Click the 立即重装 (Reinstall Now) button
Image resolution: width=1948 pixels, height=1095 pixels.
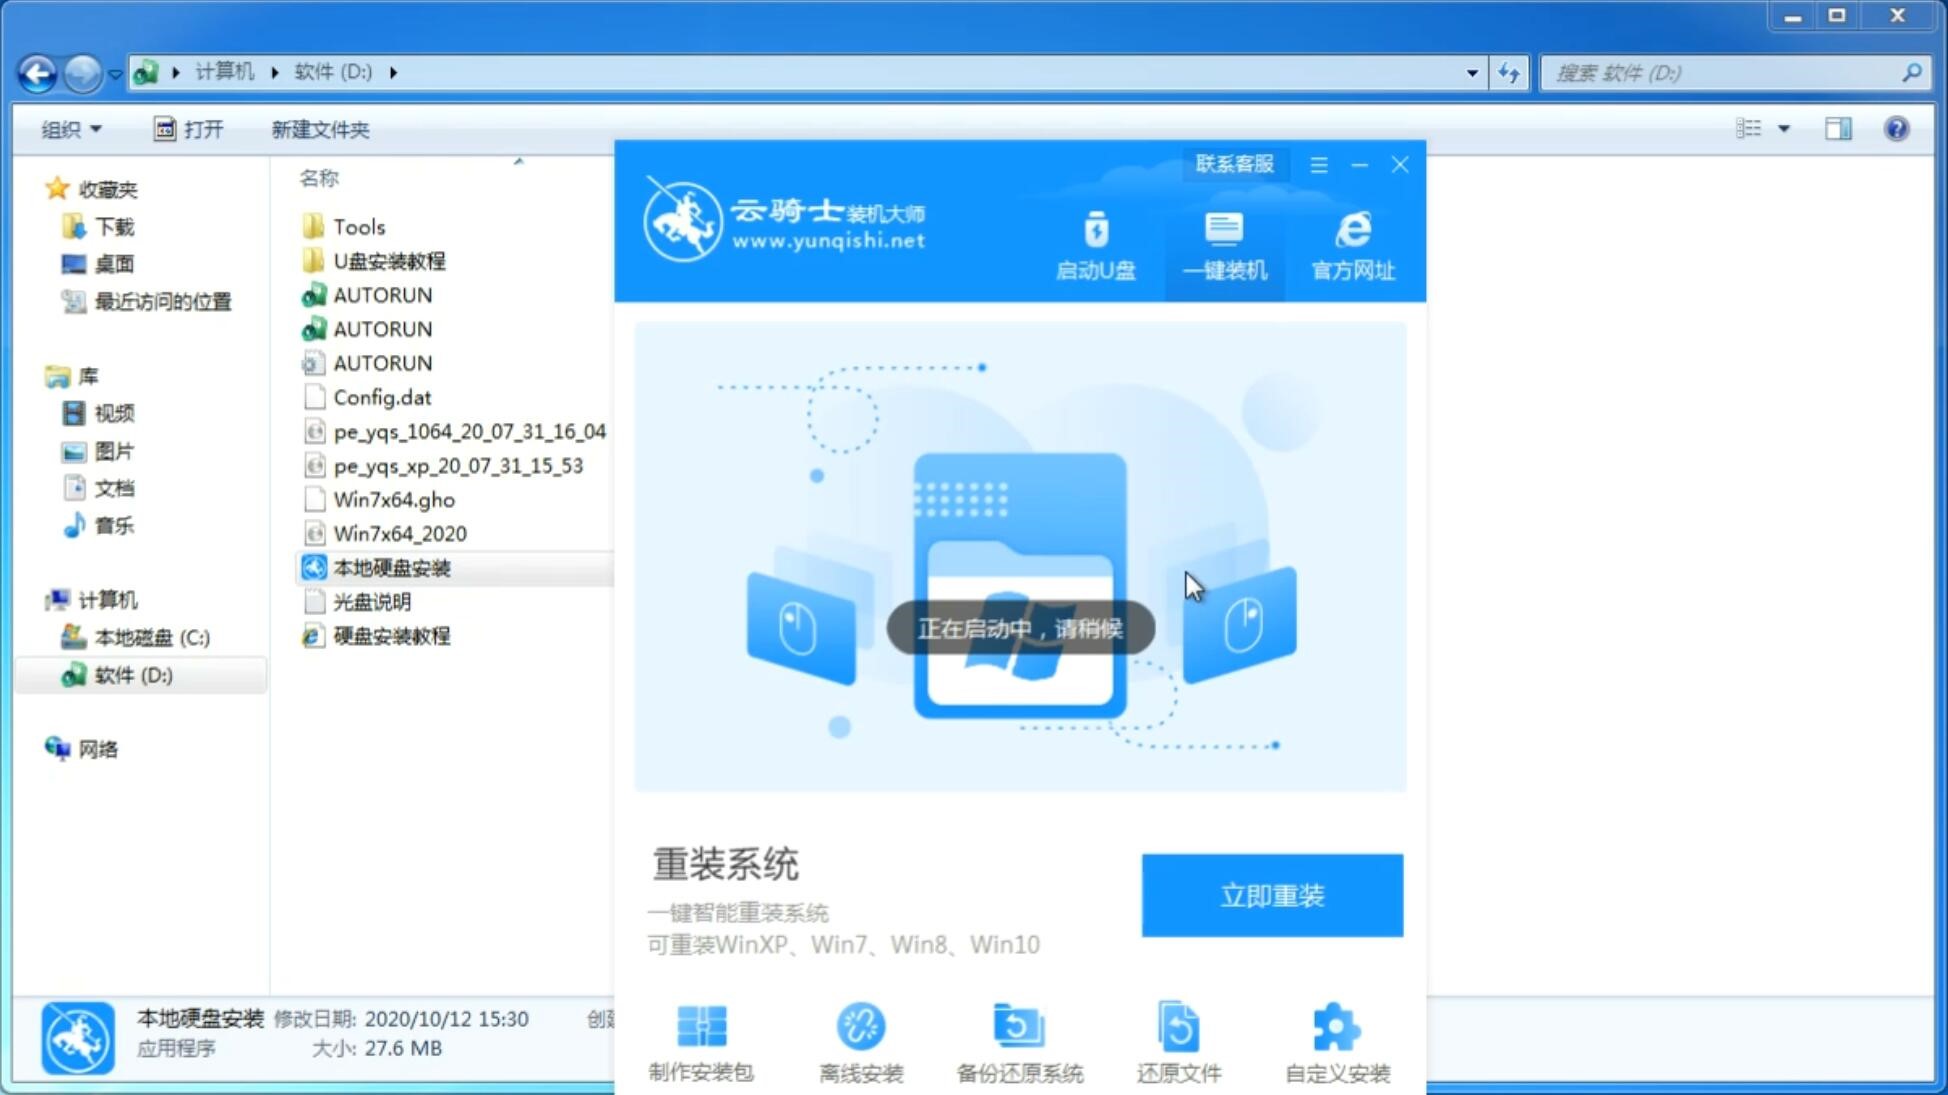1272,894
